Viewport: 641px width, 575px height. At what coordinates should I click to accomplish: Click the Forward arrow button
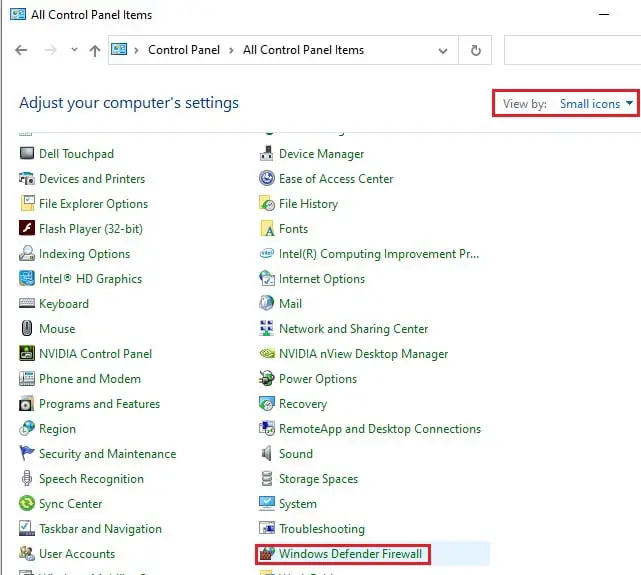[x=50, y=50]
